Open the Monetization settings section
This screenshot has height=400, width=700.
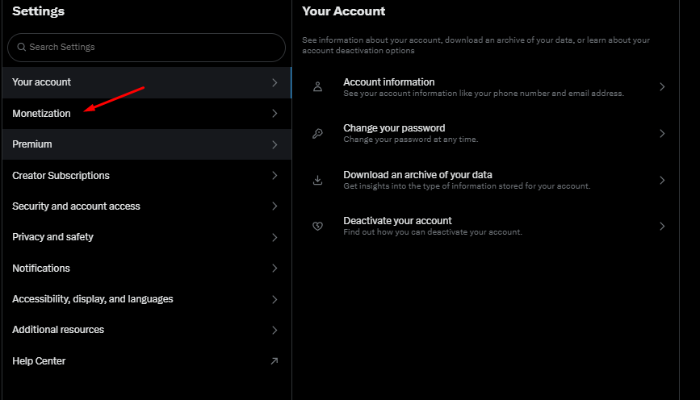click(42, 114)
